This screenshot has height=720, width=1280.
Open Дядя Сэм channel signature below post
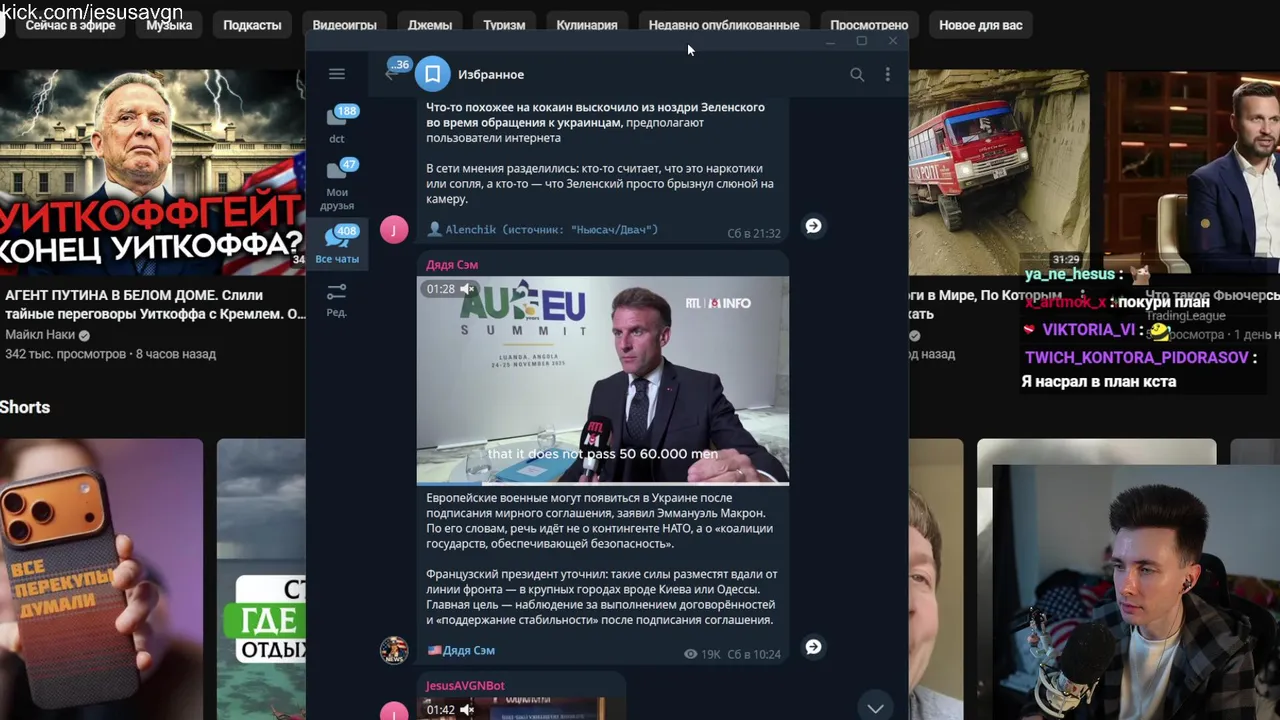[462, 650]
